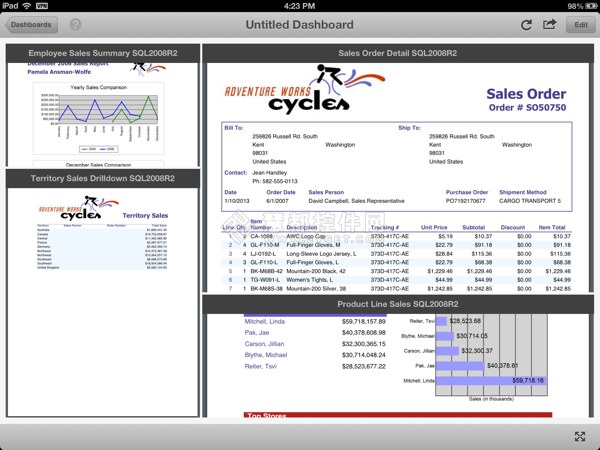The image size is (600, 450).
Task: Tap the fullscreen expand icon
Action: click(580, 436)
